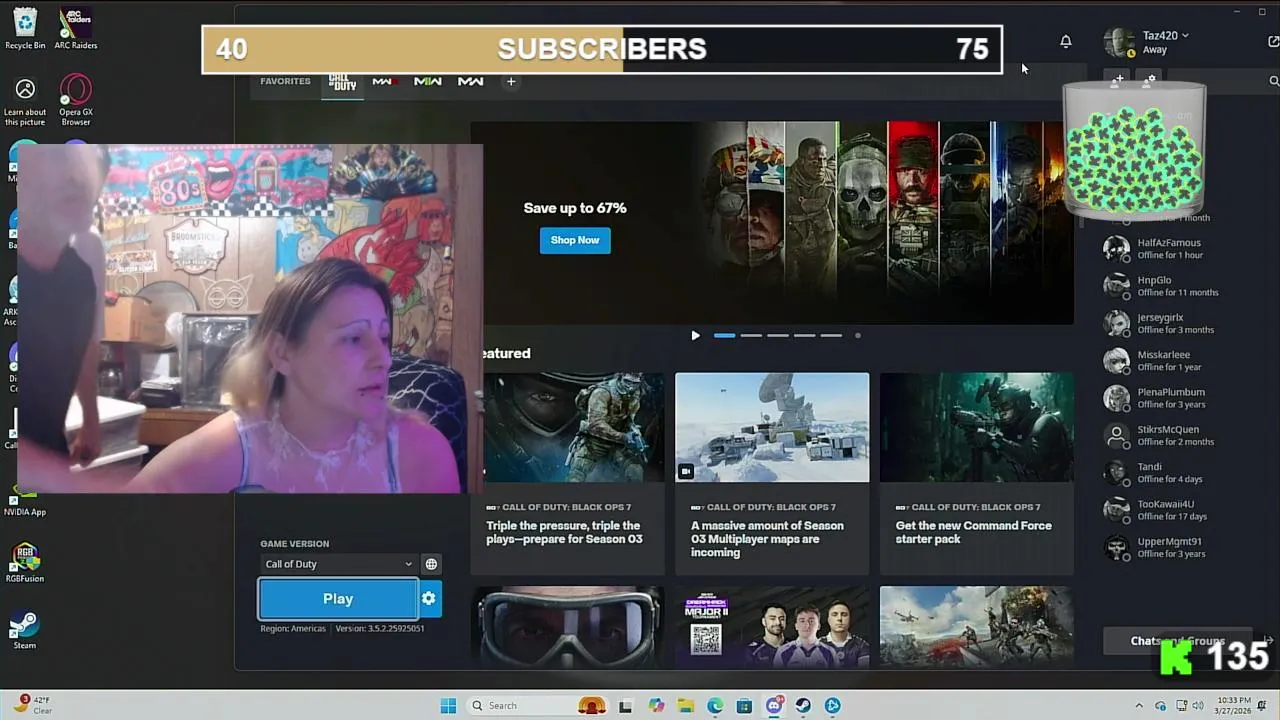Open the notifications bell

[x=1066, y=41]
